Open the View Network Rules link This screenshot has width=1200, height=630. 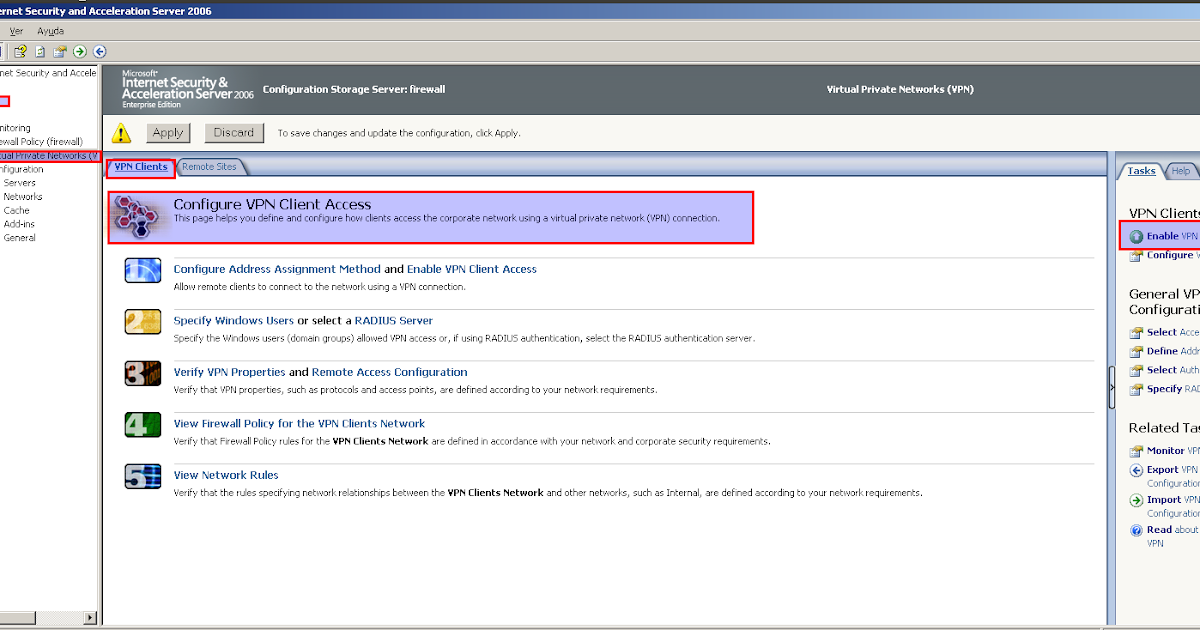tap(226, 475)
